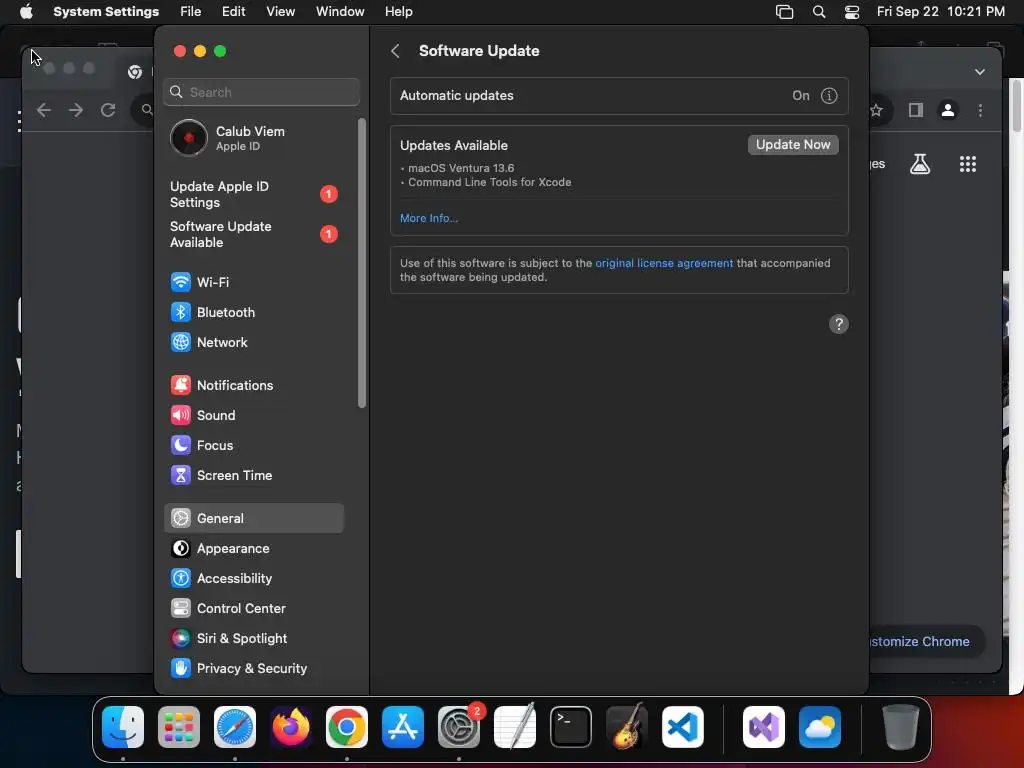The image size is (1024, 768).
Task: Open Terminal from the Dock
Action: pyautogui.click(x=571, y=727)
